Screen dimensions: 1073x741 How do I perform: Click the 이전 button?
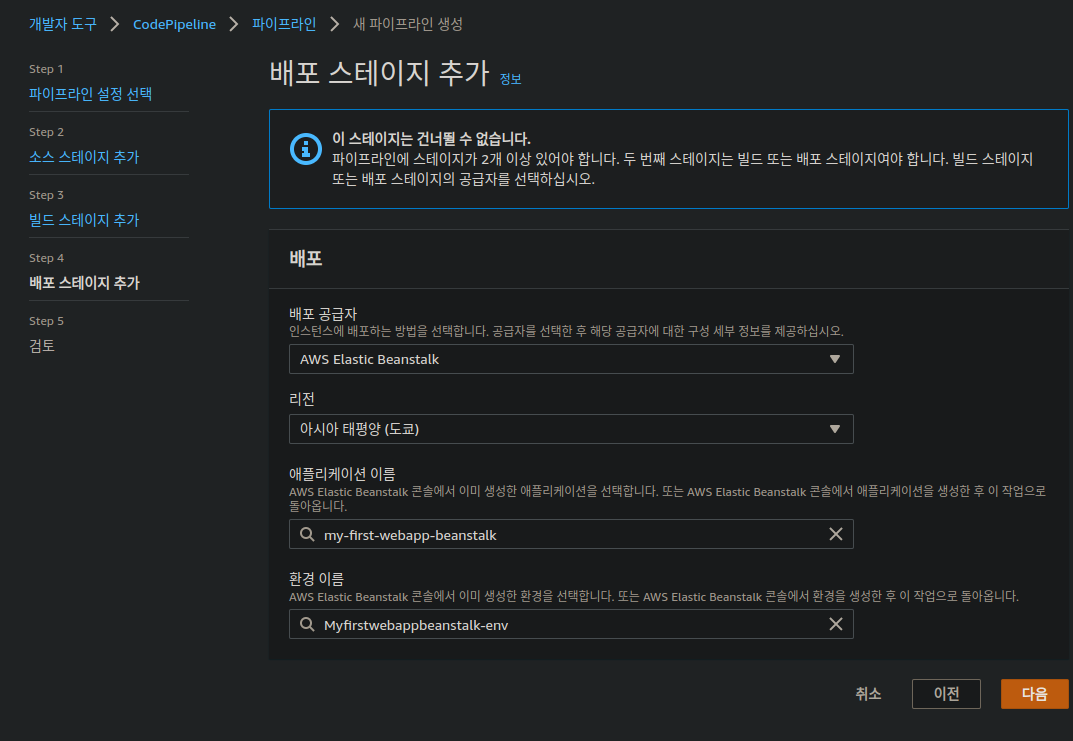[946, 694]
